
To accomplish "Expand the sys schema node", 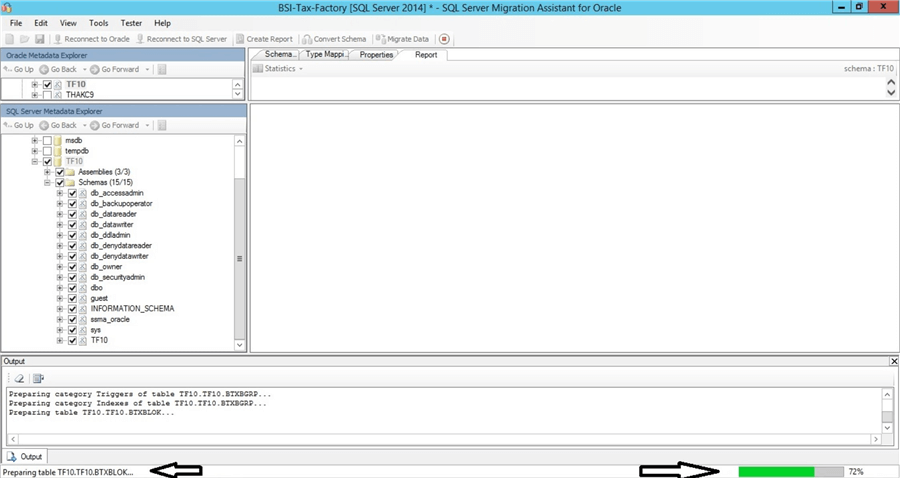I will [60, 330].
